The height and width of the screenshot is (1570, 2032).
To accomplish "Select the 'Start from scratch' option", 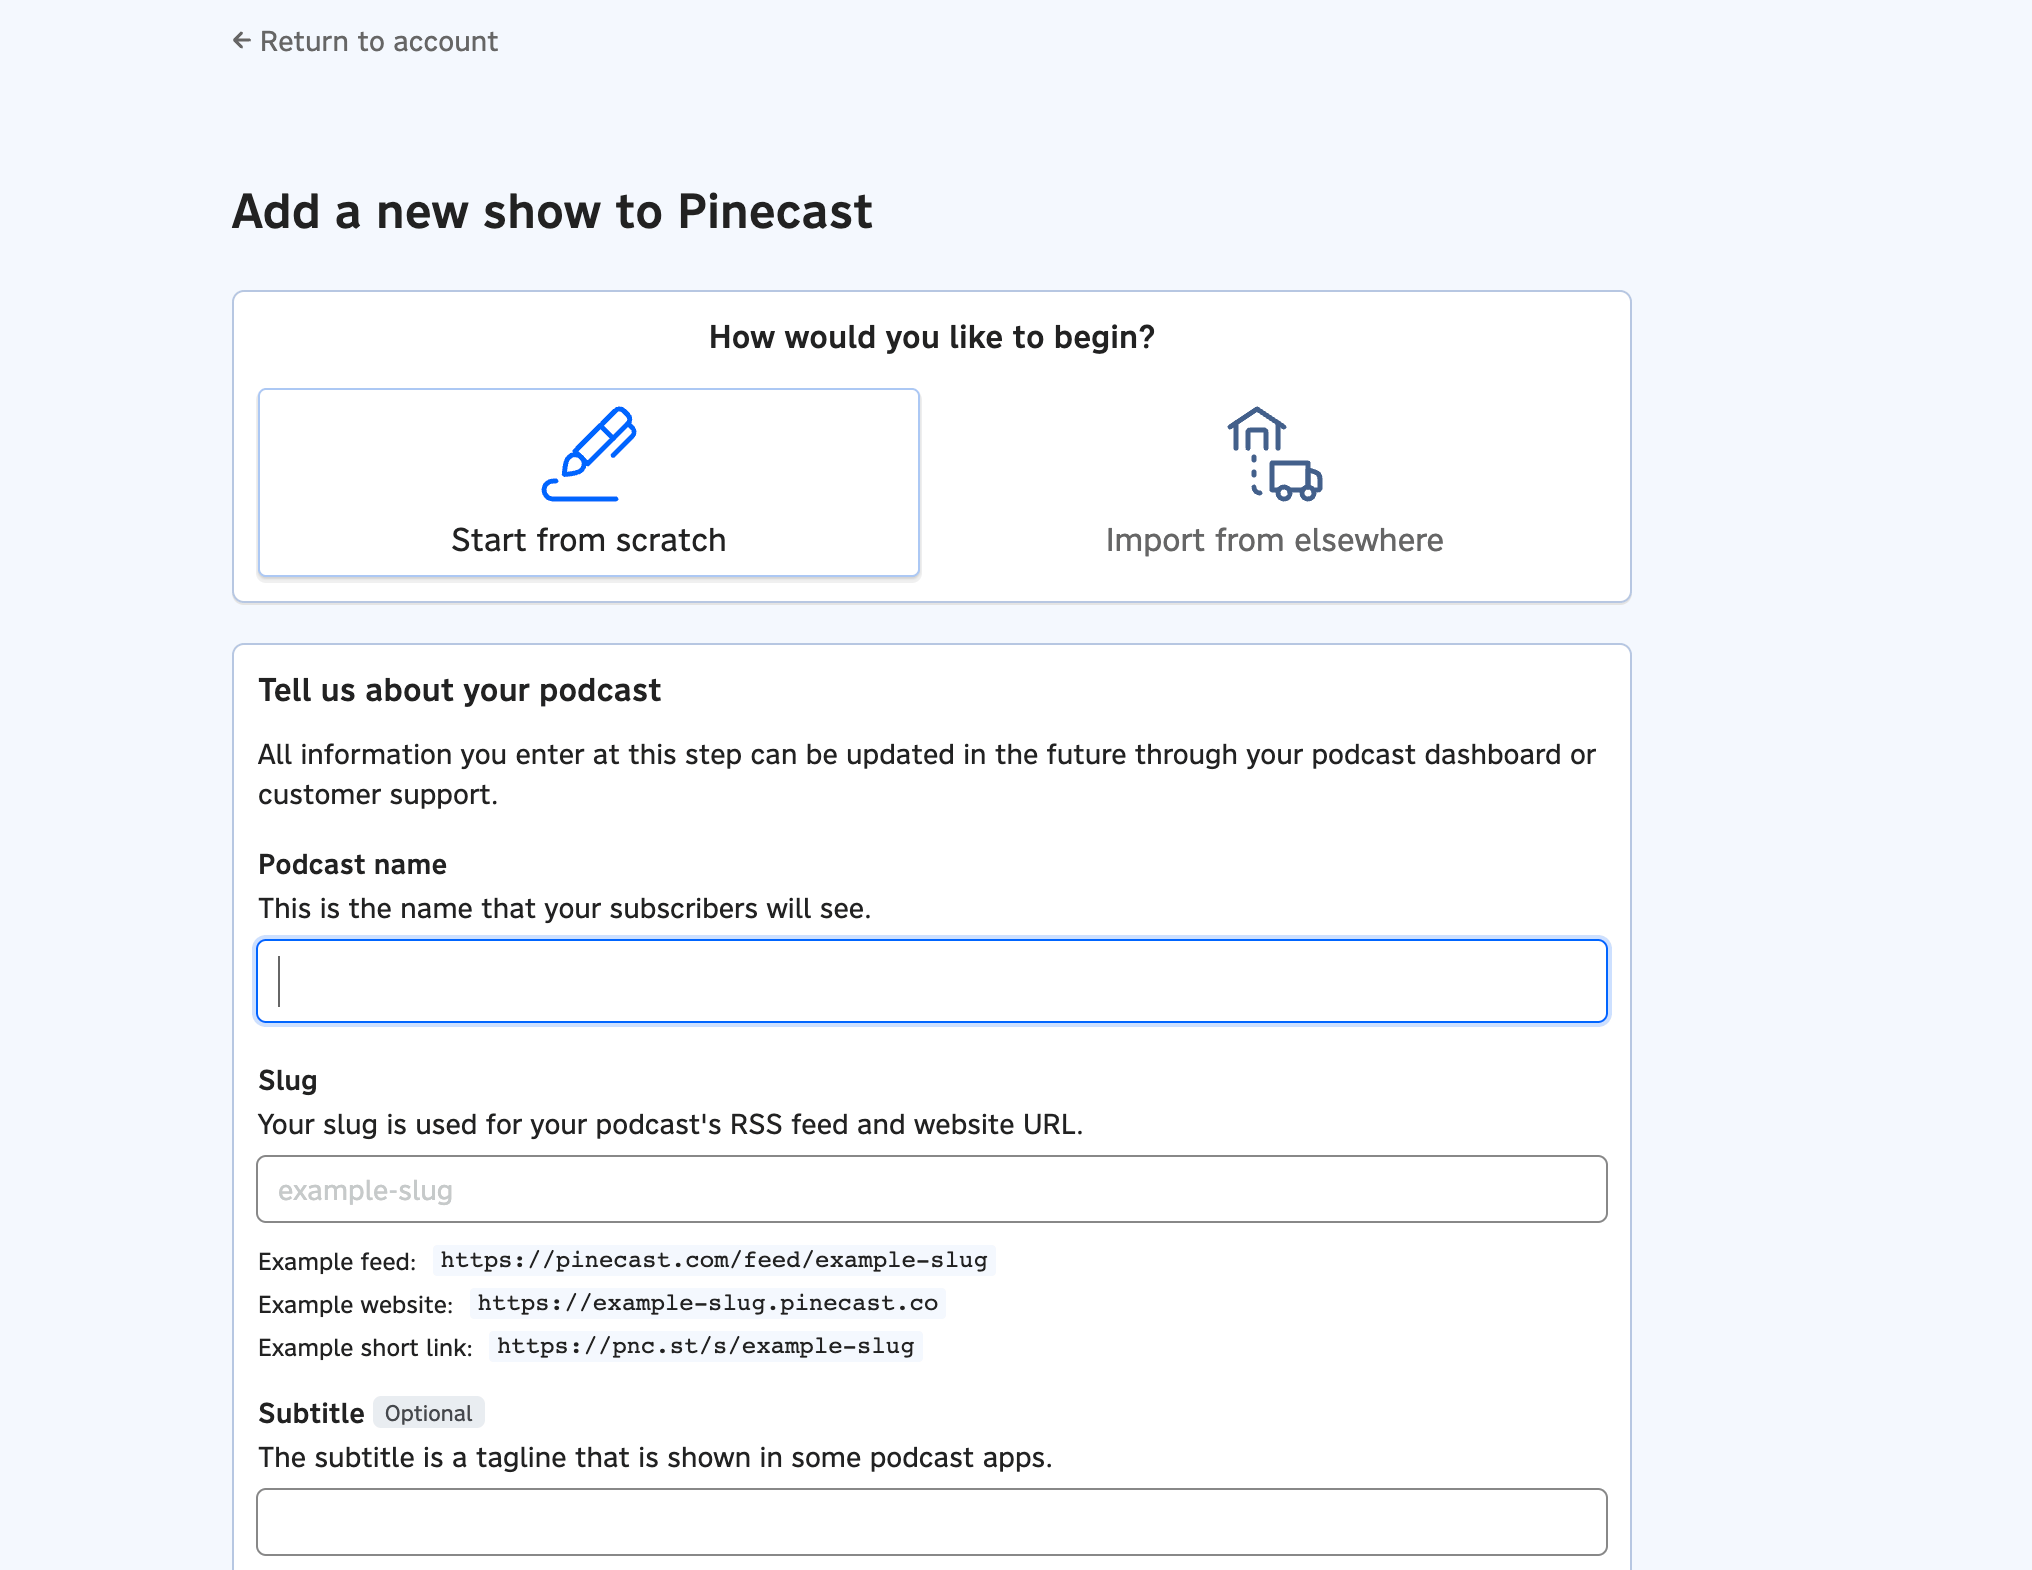I will 589,483.
